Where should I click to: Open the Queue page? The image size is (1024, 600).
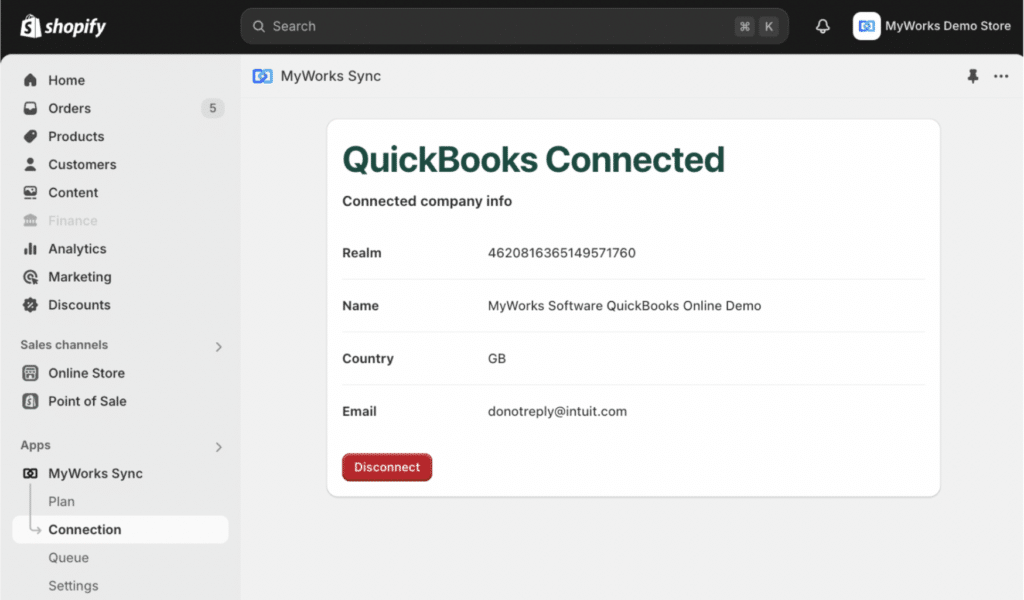click(68, 557)
